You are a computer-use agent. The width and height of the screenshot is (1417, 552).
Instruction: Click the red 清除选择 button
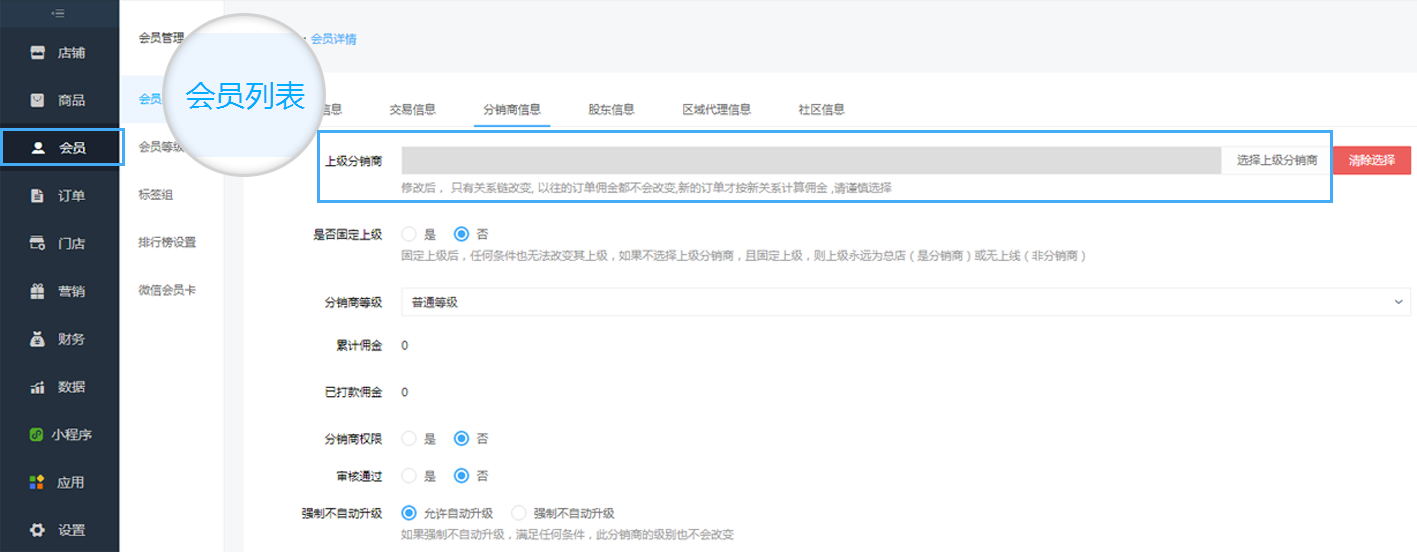[1372, 160]
